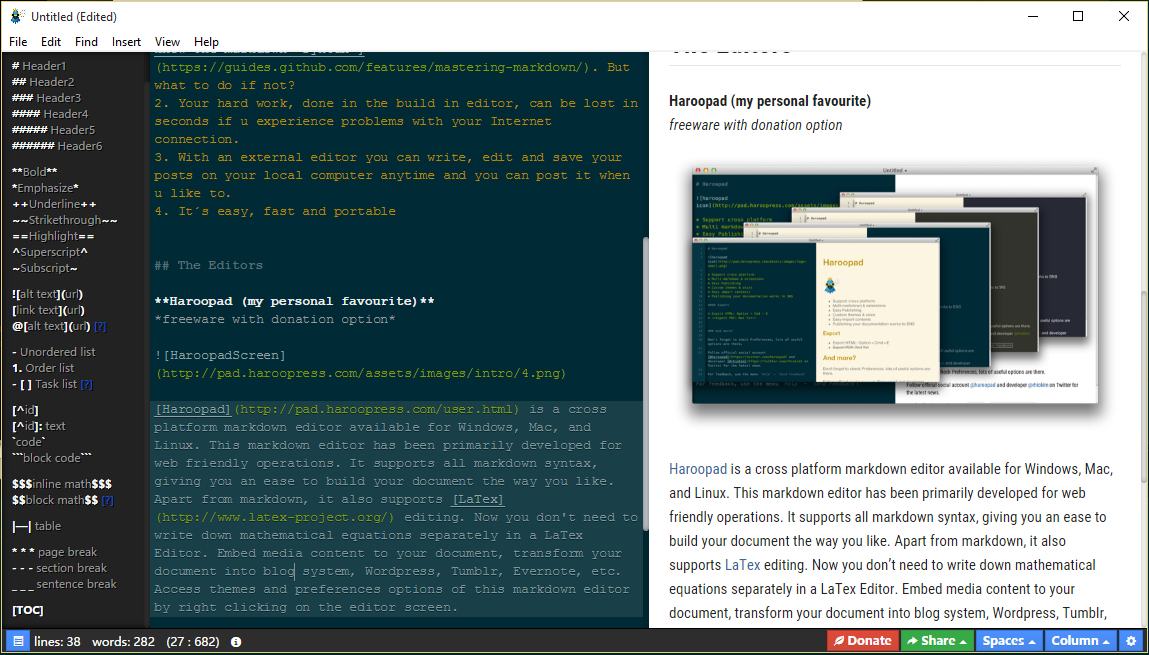Insert '^Superscript^' syntax from sidebar
The width and height of the screenshot is (1149, 655).
pos(50,253)
